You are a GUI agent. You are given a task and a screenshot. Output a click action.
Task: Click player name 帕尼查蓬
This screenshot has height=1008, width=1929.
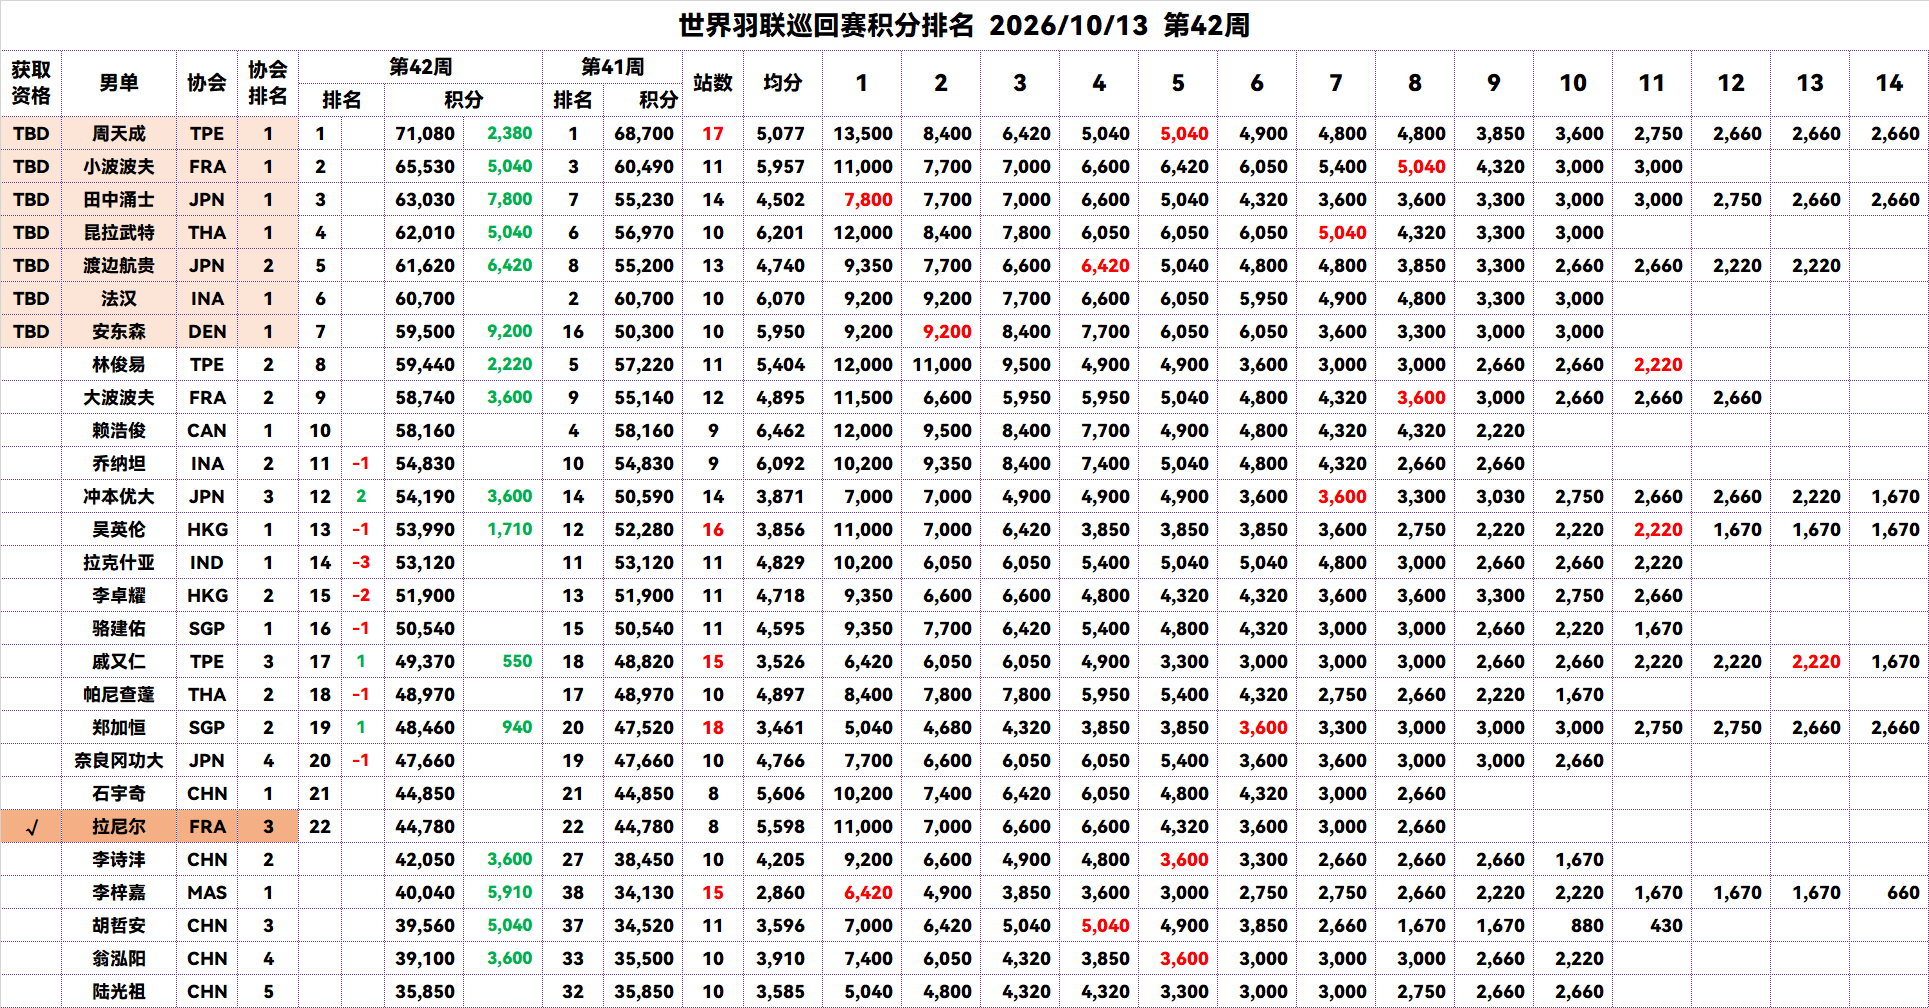coord(119,694)
